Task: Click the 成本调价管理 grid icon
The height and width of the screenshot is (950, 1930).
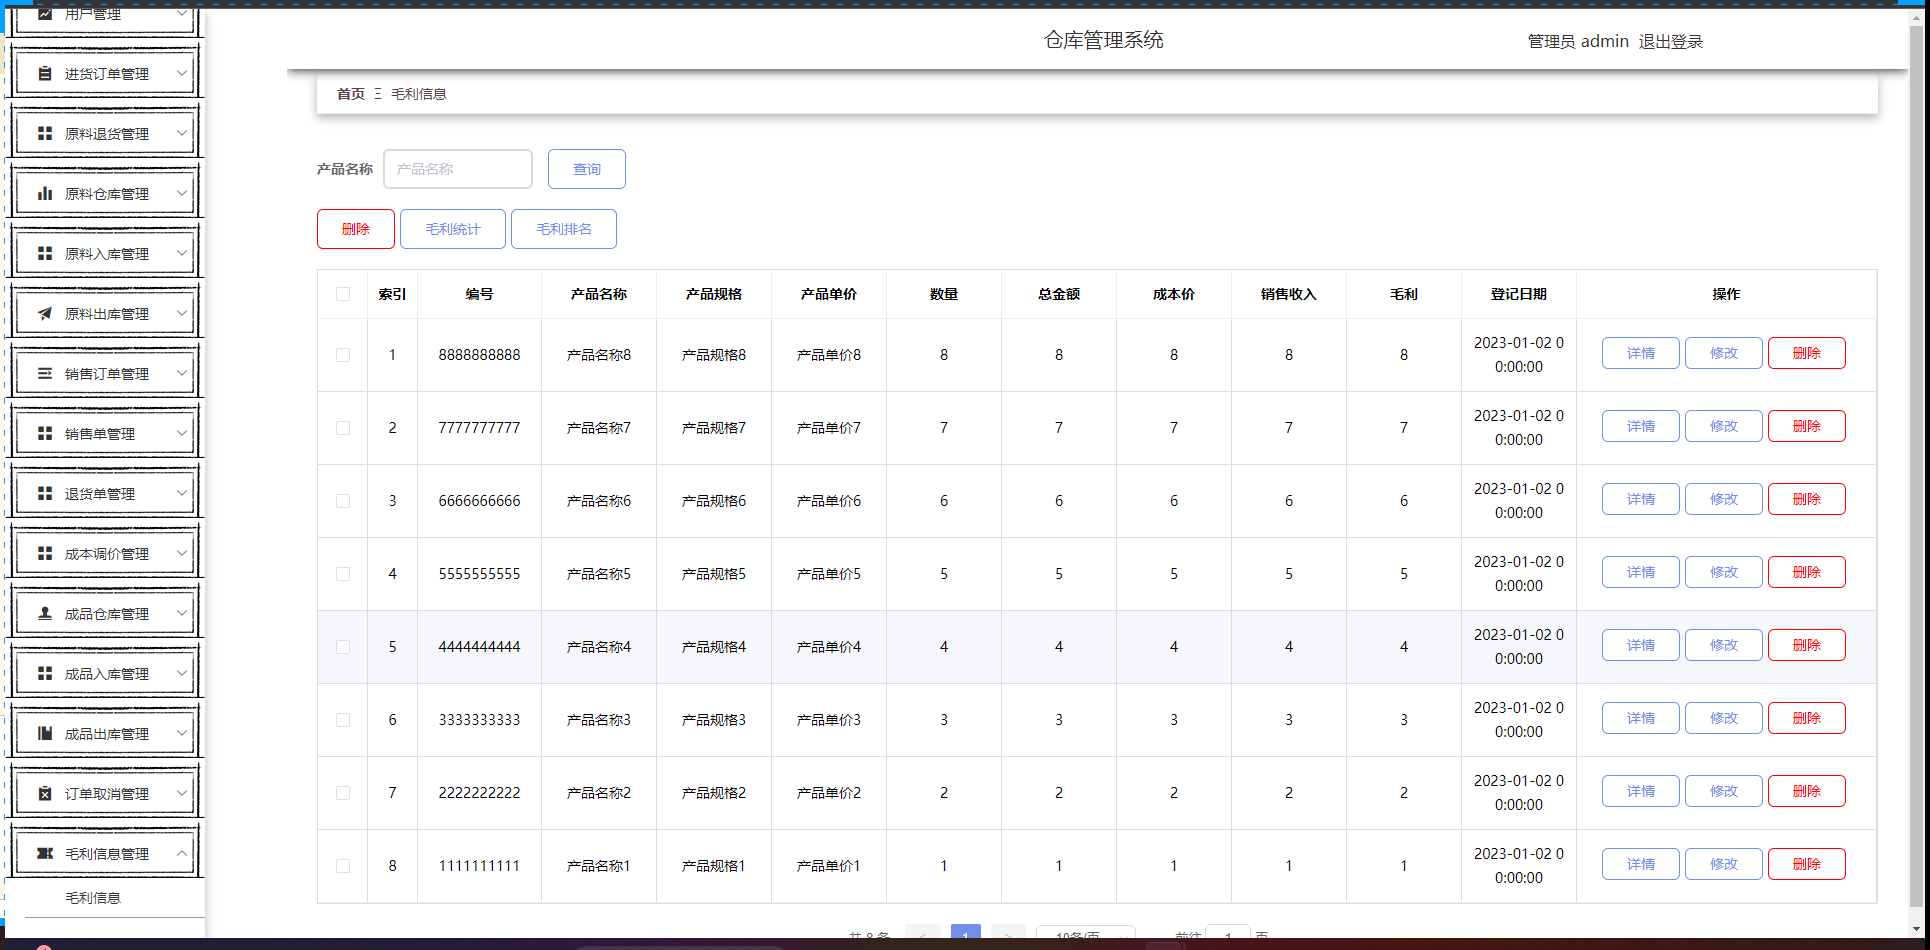Action: [45, 554]
